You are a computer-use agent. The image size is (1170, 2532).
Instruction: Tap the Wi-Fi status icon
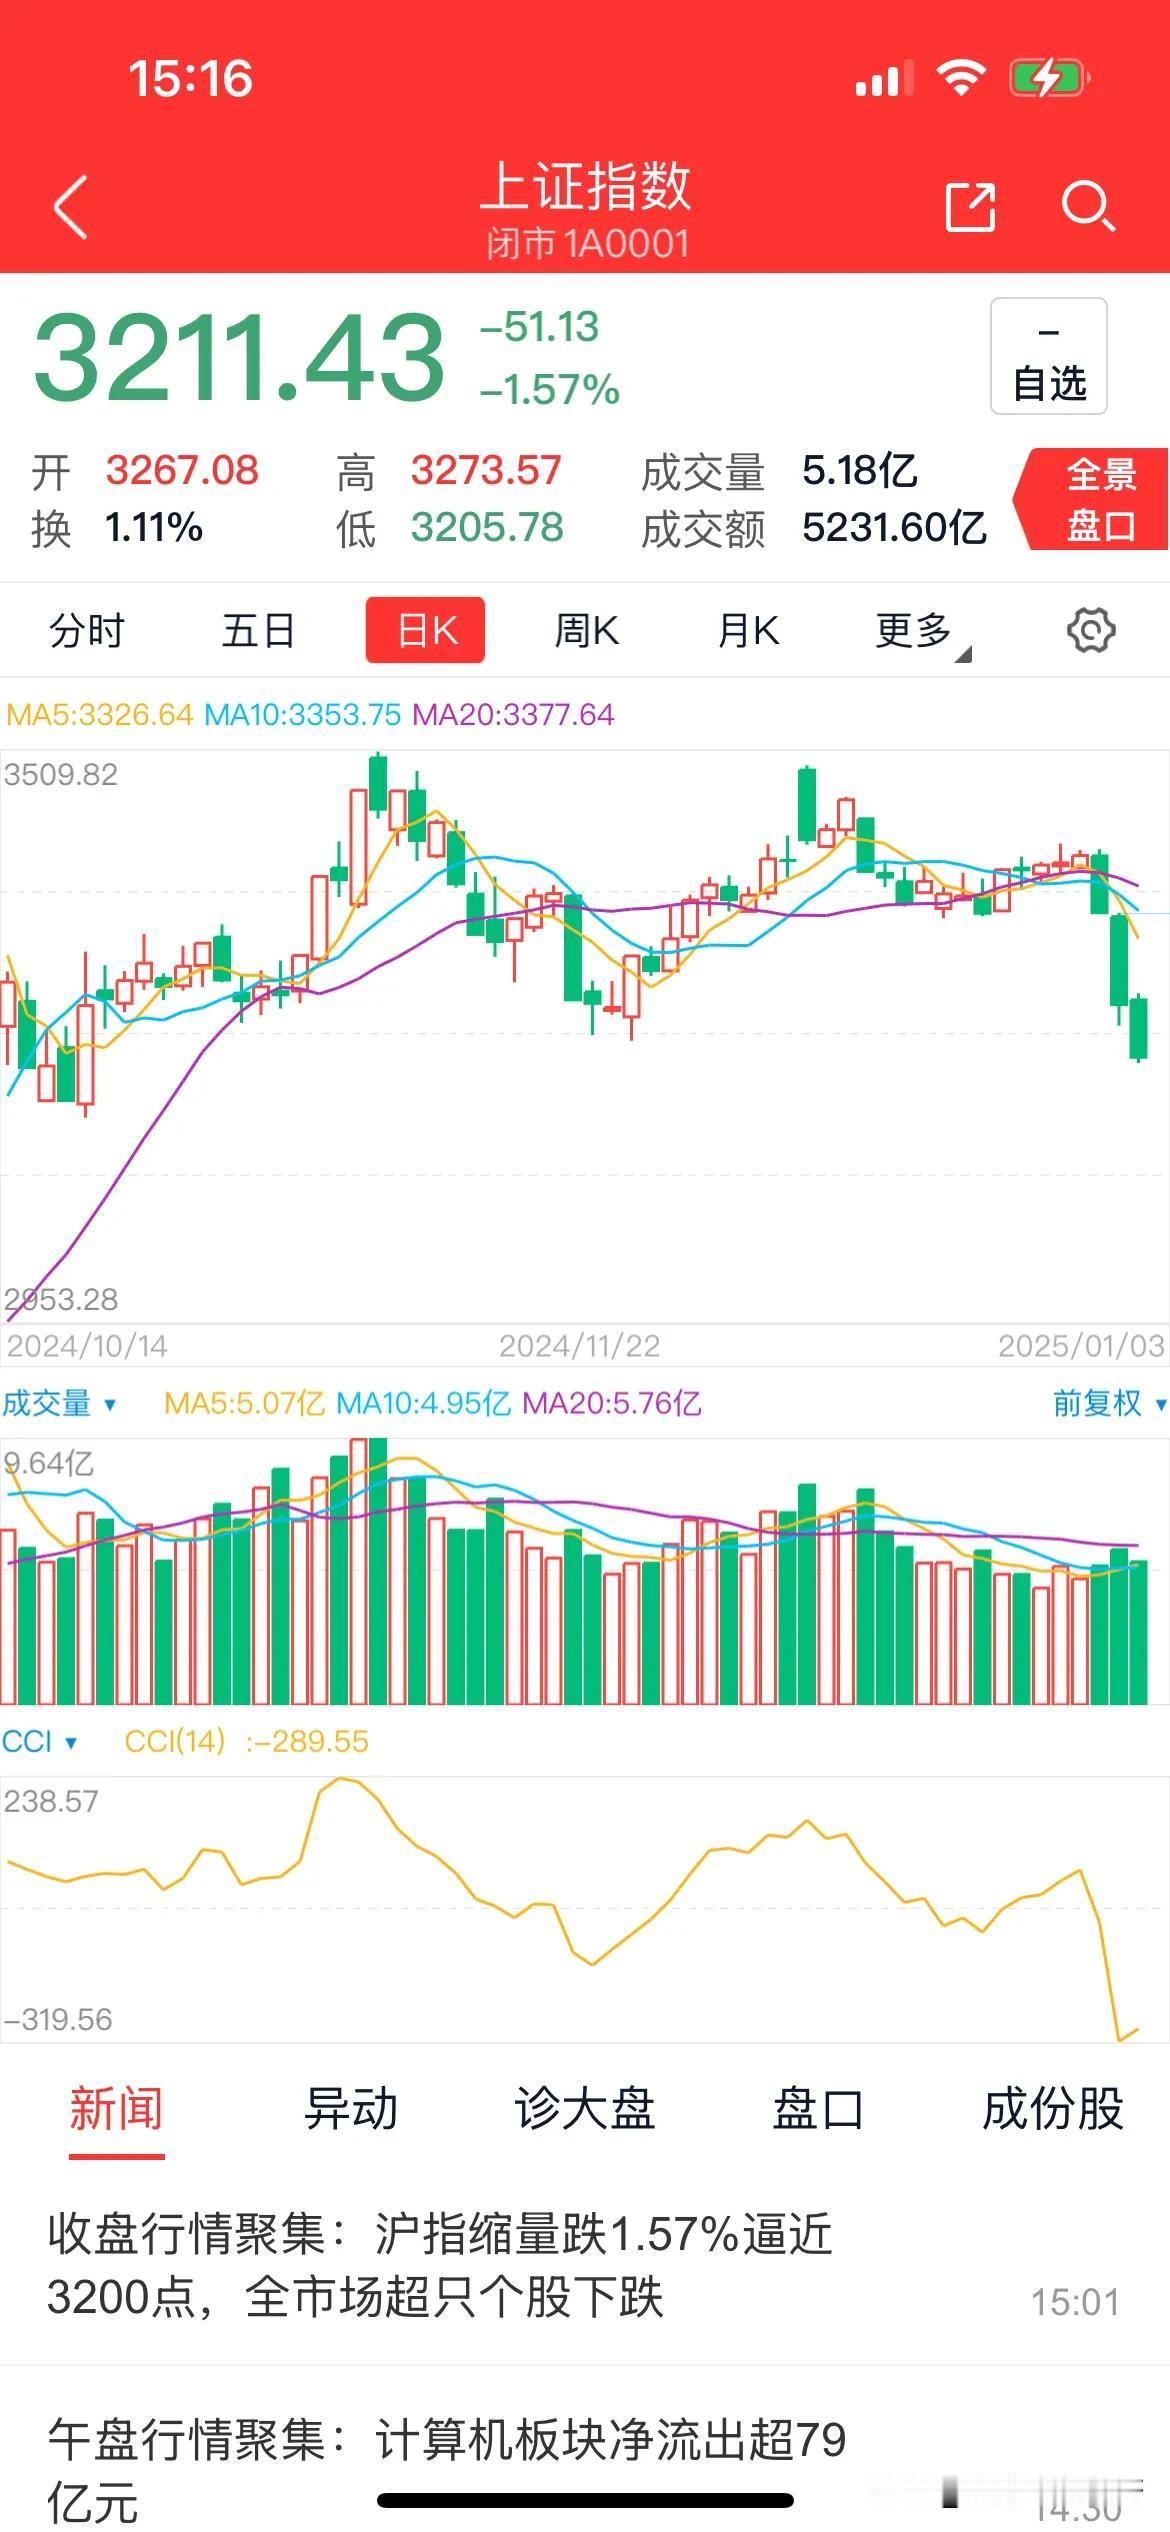[960, 77]
